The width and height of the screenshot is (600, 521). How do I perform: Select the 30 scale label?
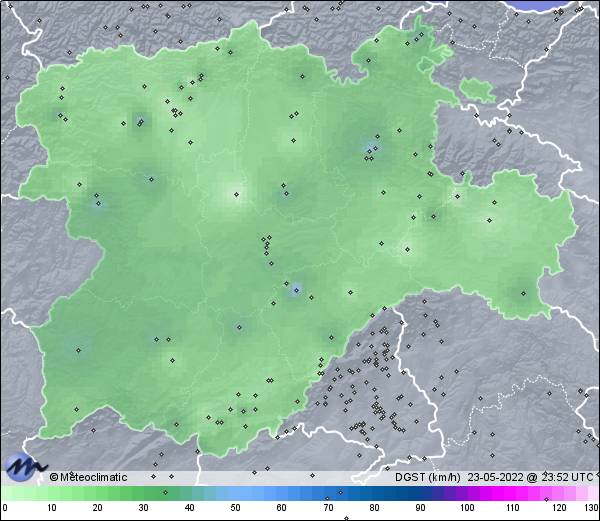143,508
